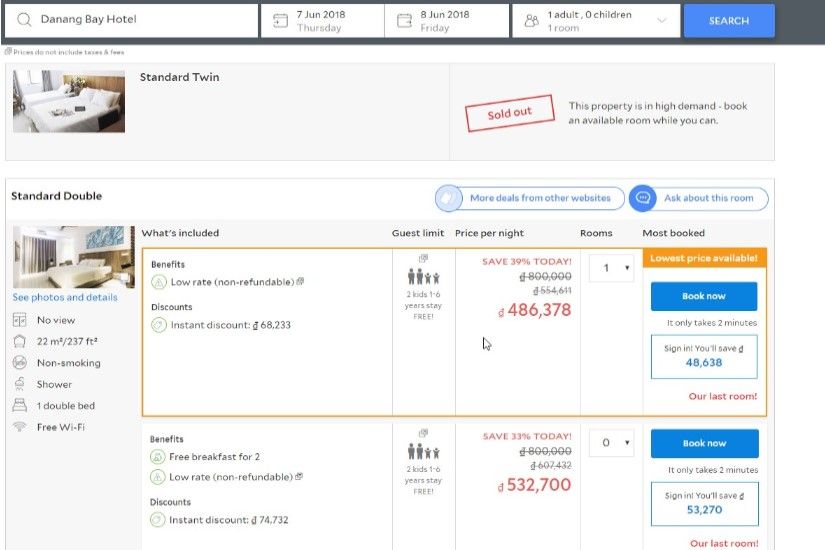Open rooms quantity dropdown showing 1
The width and height of the screenshot is (825, 550).
click(x=611, y=268)
